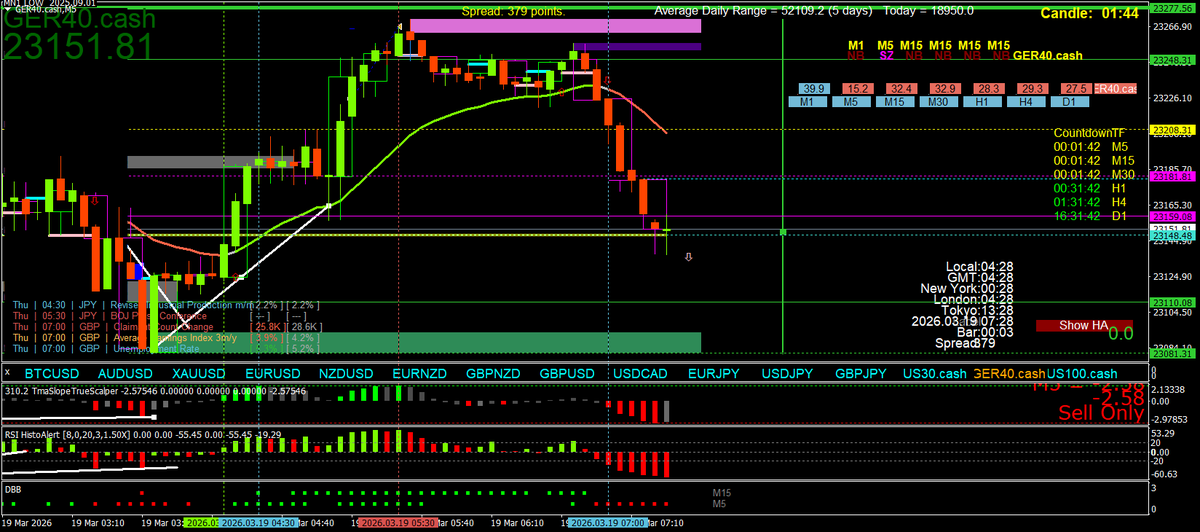Viewport: 1200px width, 532px height.
Task: Switch chart to GBPJPY
Action: click(861, 373)
